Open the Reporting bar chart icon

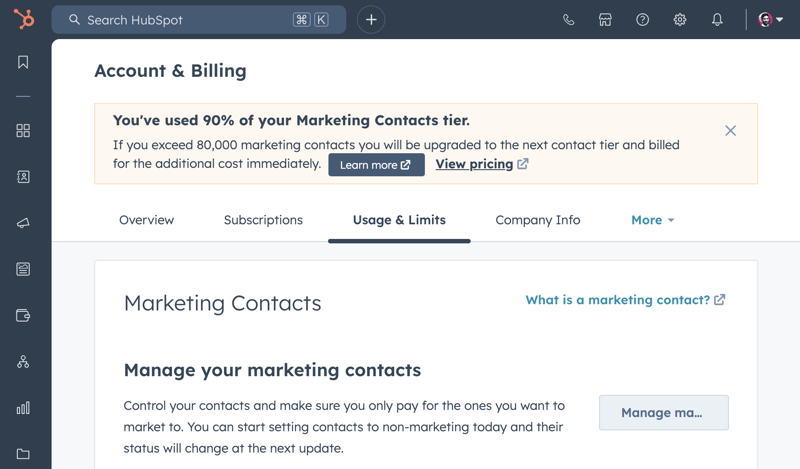pyautogui.click(x=23, y=408)
